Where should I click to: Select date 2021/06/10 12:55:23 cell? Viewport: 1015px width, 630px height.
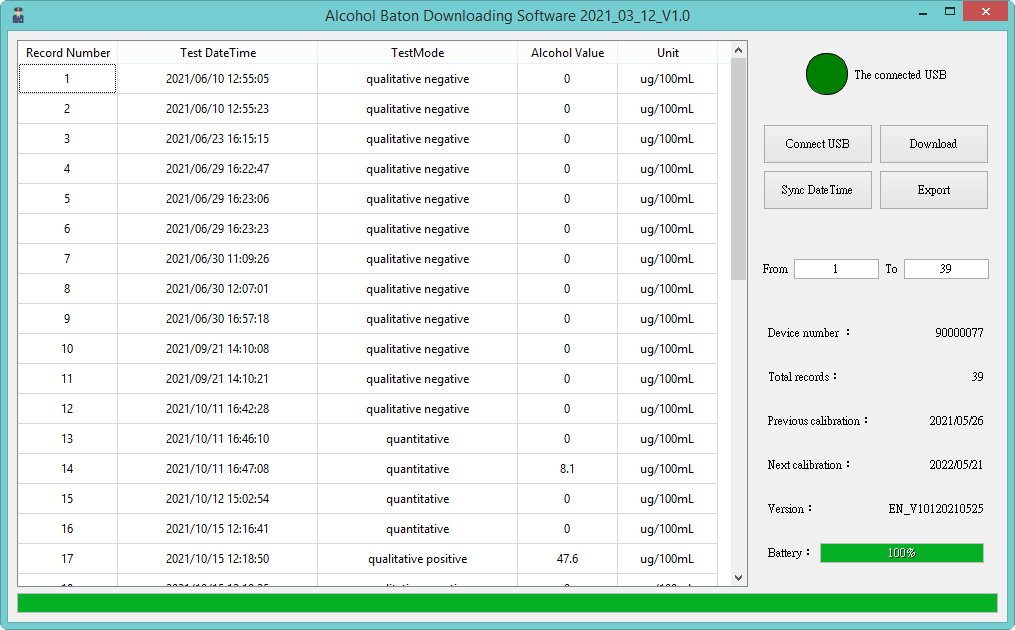pyautogui.click(x=218, y=109)
